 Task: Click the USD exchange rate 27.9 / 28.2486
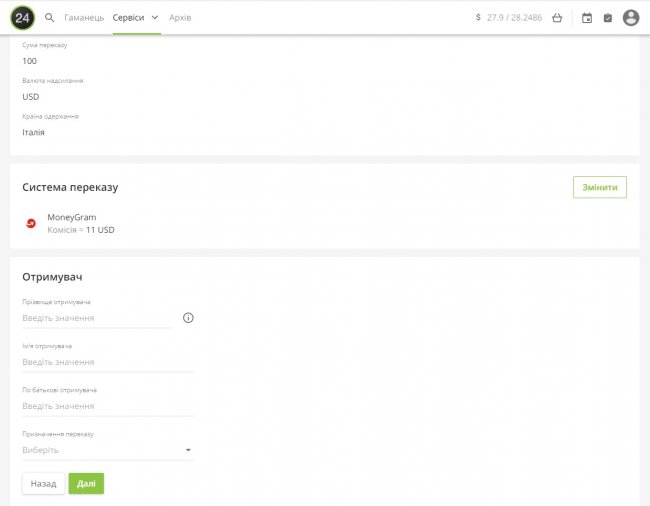(509, 18)
